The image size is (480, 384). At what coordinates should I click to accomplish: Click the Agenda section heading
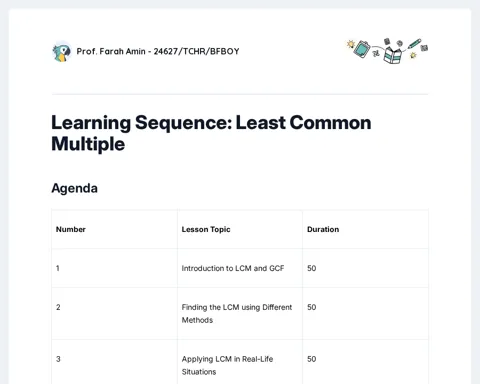coord(74,188)
